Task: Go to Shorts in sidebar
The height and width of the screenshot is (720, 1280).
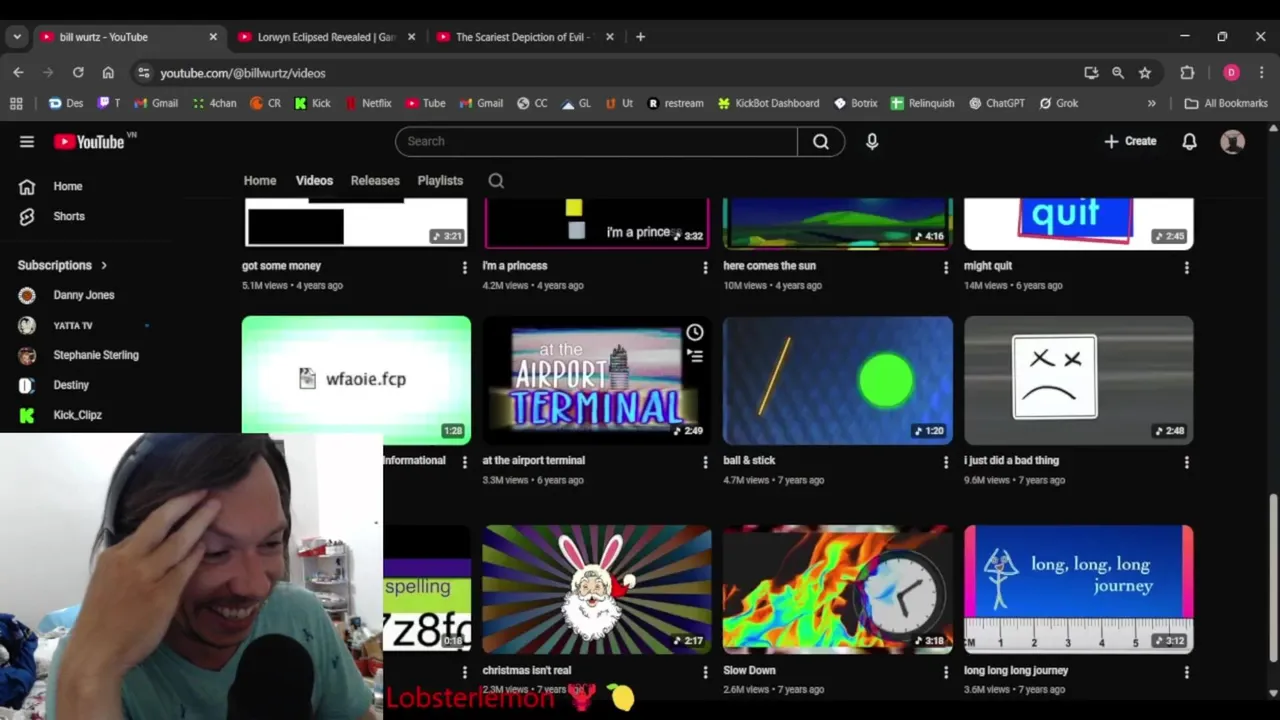Action: coord(68,216)
